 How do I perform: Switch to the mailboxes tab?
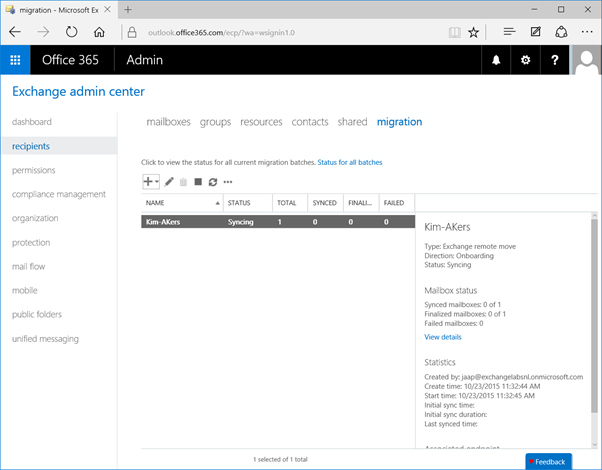pyautogui.click(x=168, y=122)
